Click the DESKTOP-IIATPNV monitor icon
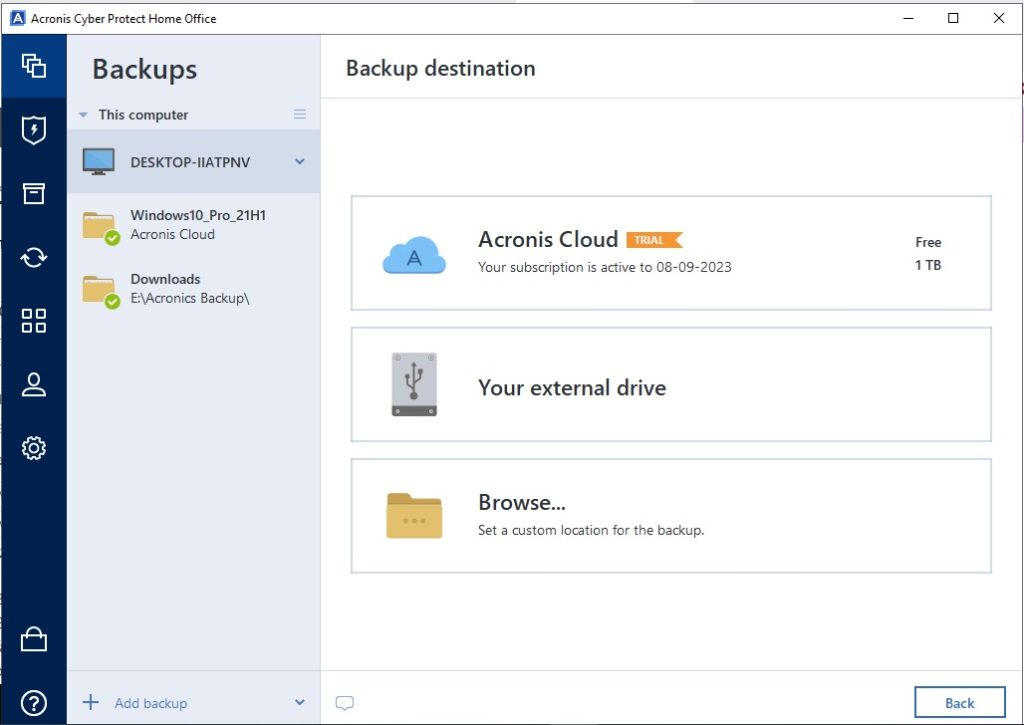 click(99, 161)
